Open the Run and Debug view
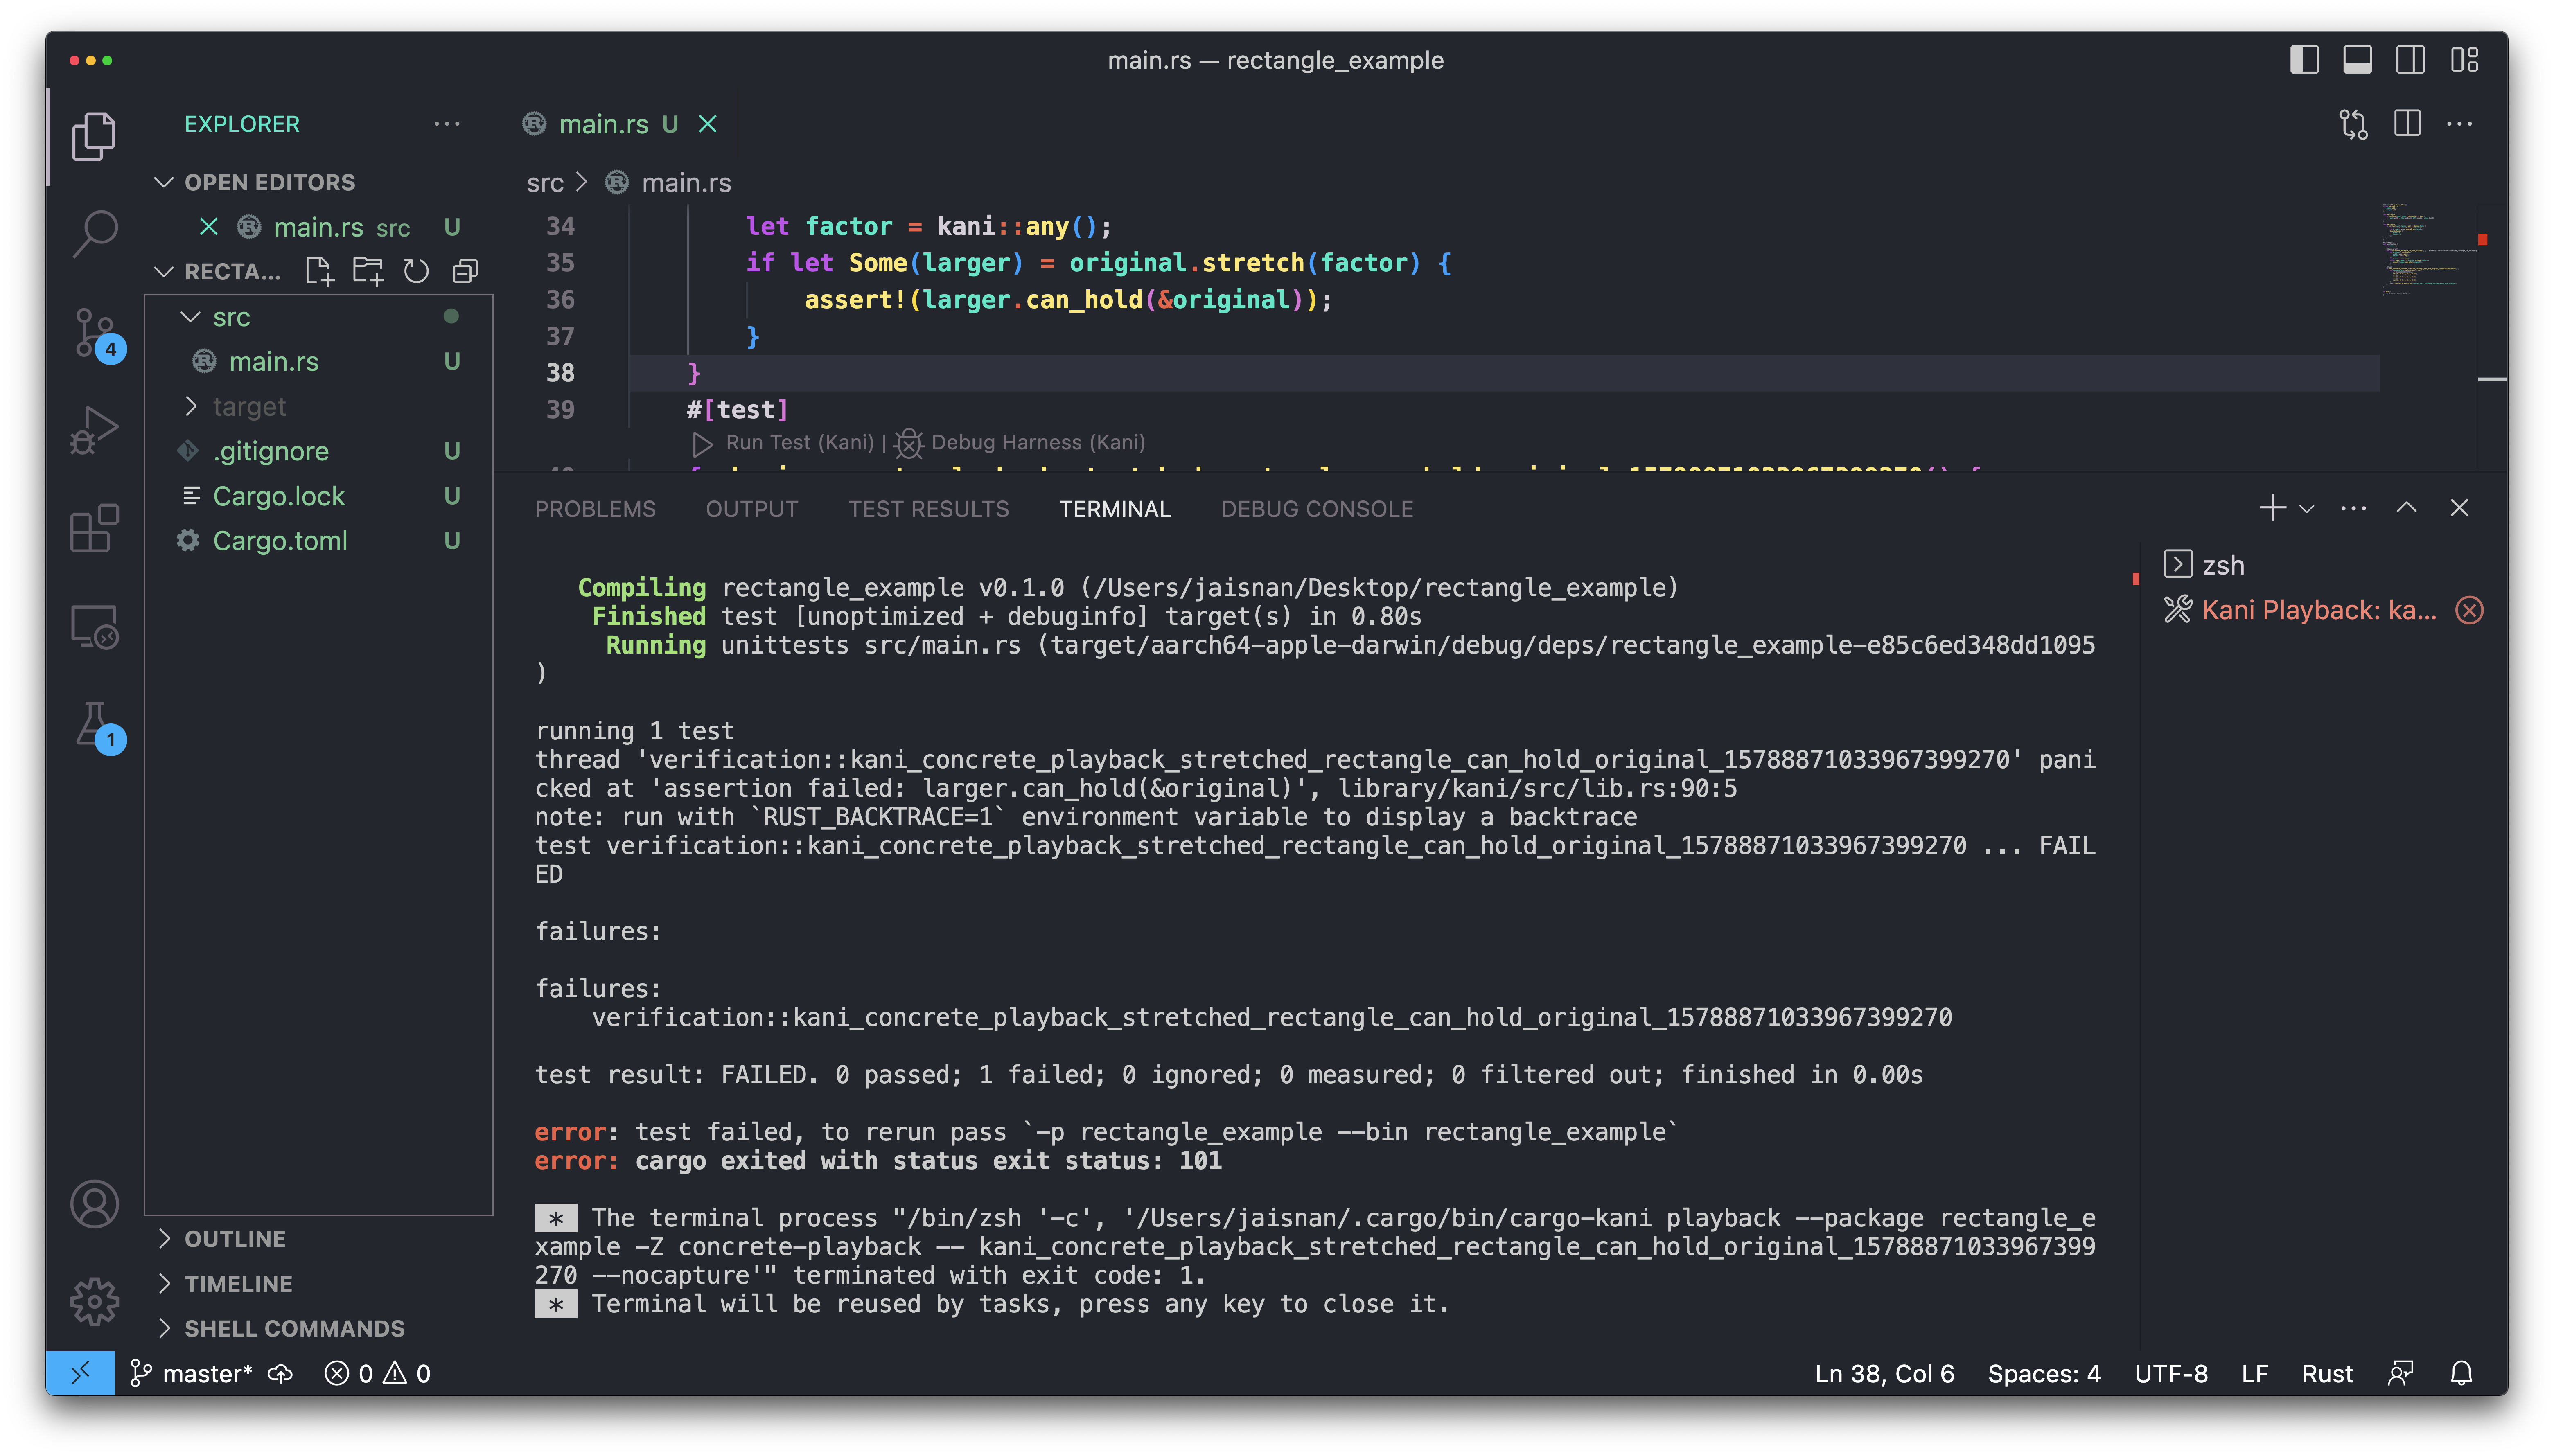The height and width of the screenshot is (1456, 2554). click(94, 430)
